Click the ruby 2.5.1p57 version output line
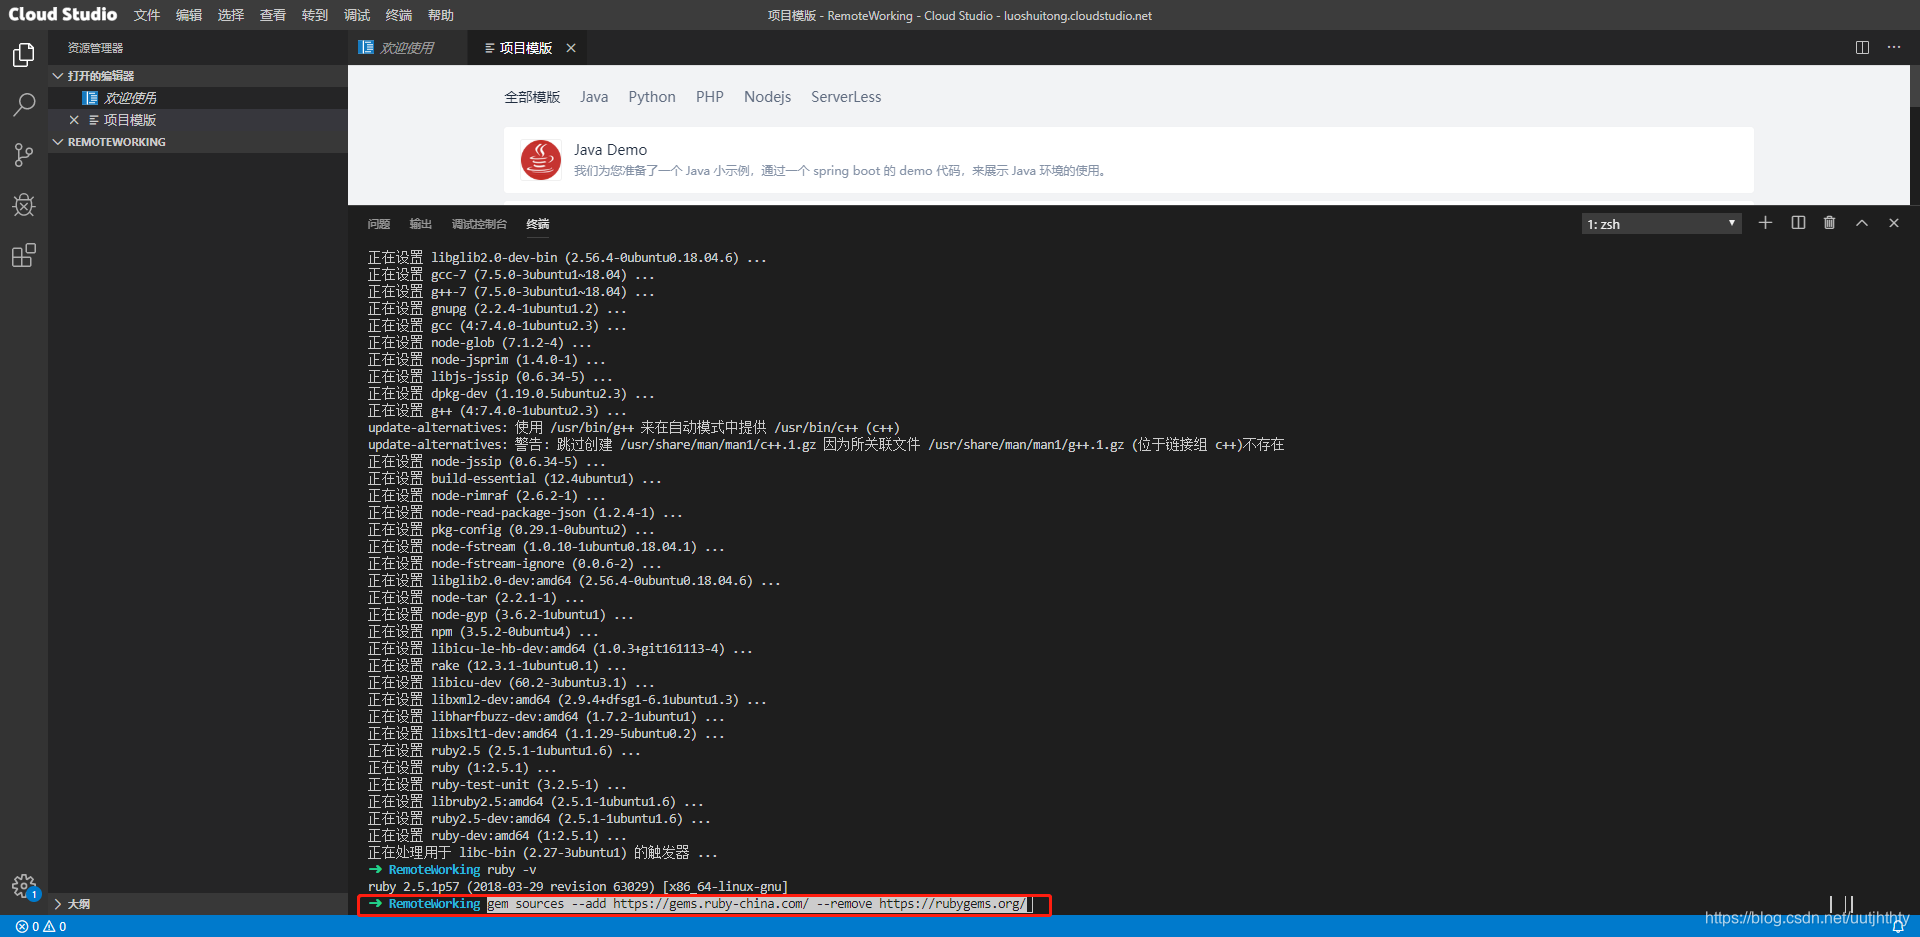The image size is (1920, 937). coord(578,887)
